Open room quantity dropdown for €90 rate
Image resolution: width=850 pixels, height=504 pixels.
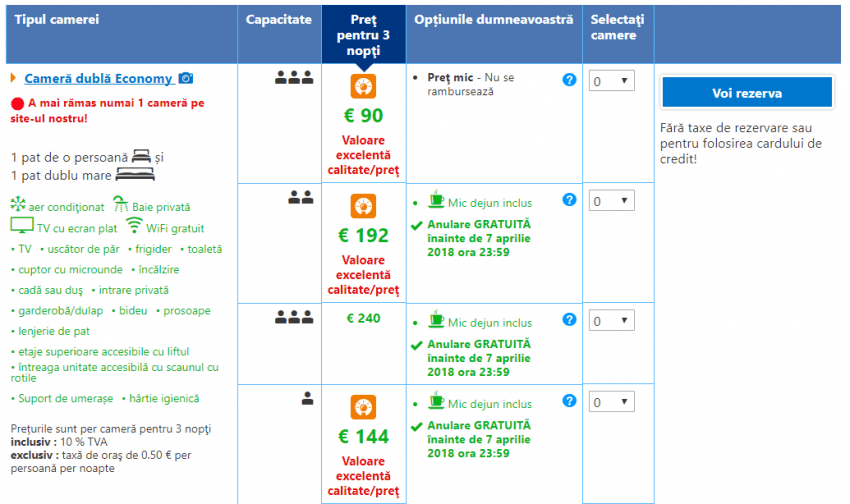click(x=611, y=82)
